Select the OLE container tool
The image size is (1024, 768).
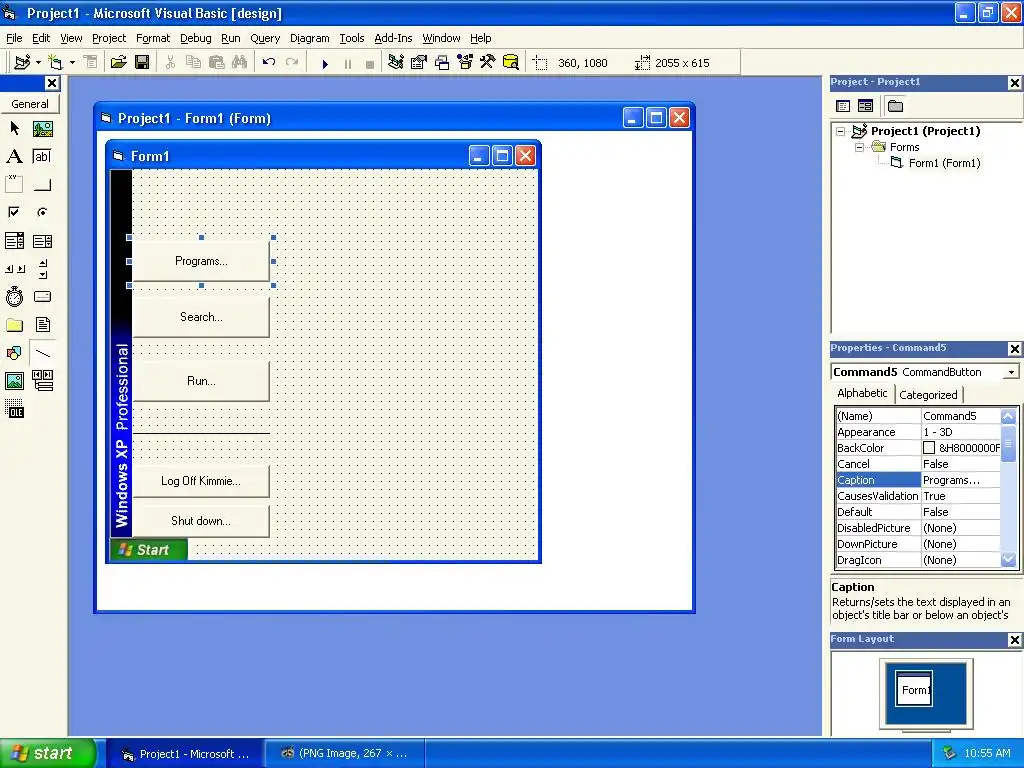point(14,409)
